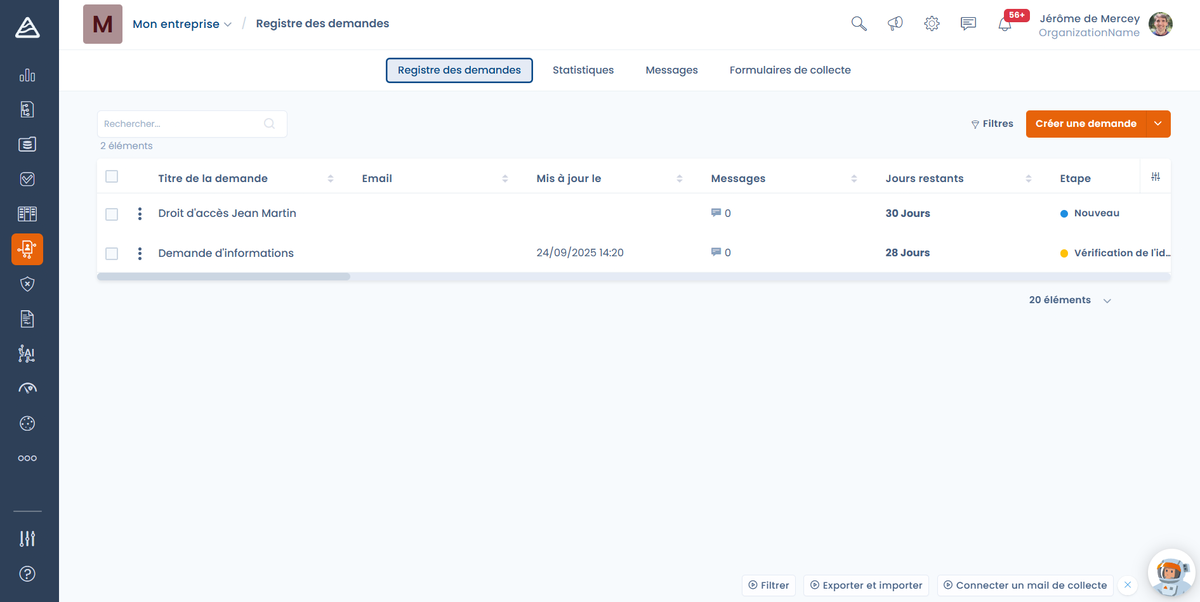Viewport: 1200px width, 602px height.
Task: Expand the 20 éléments page size selector
Action: (x=1070, y=300)
